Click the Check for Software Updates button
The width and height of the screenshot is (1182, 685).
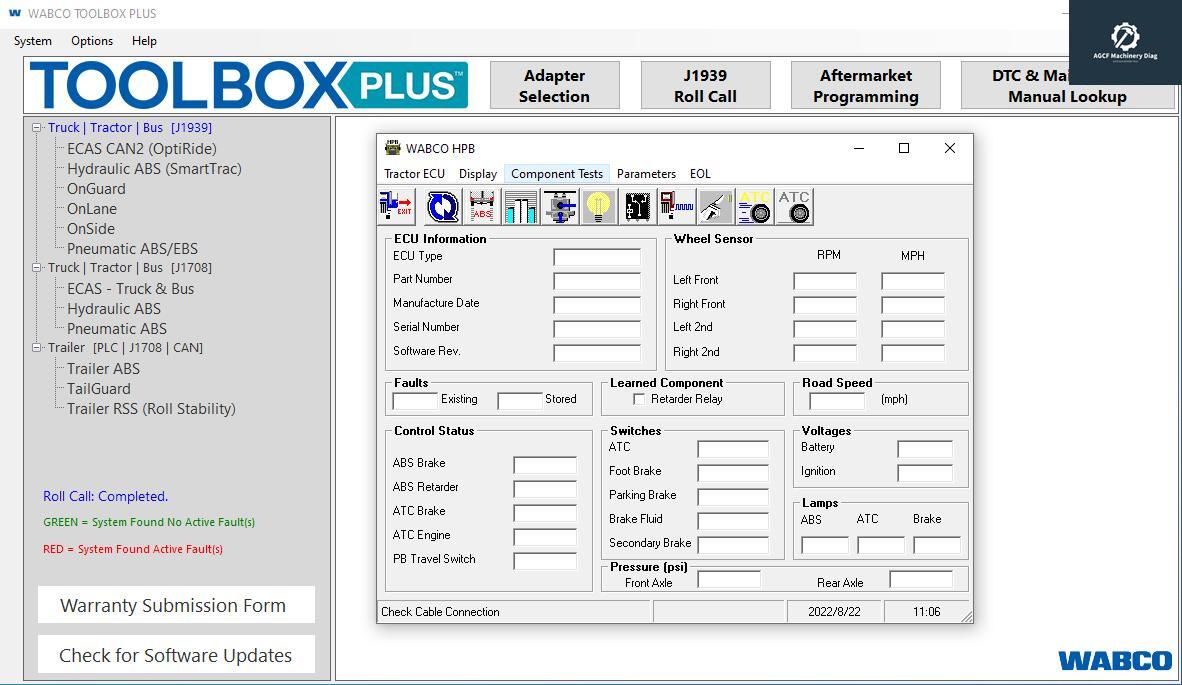[x=175, y=654]
